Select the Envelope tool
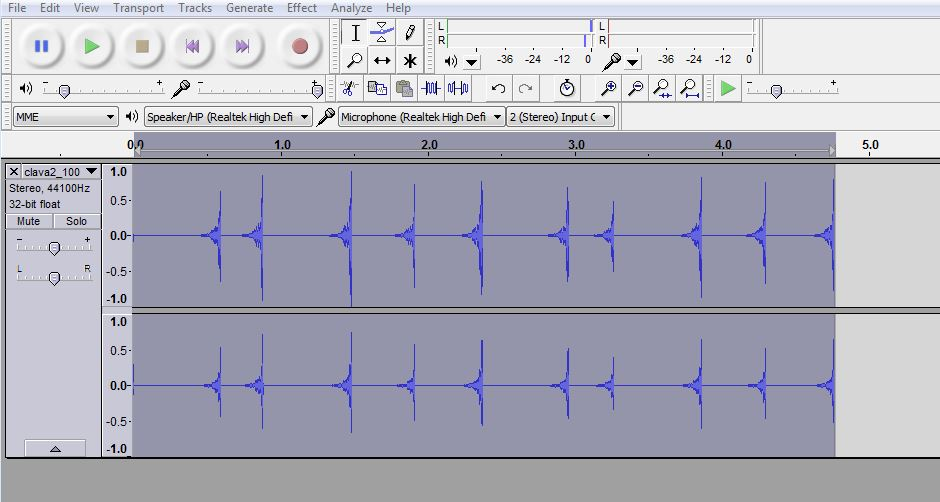The width and height of the screenshot is (940, 502). pos(382,33)
